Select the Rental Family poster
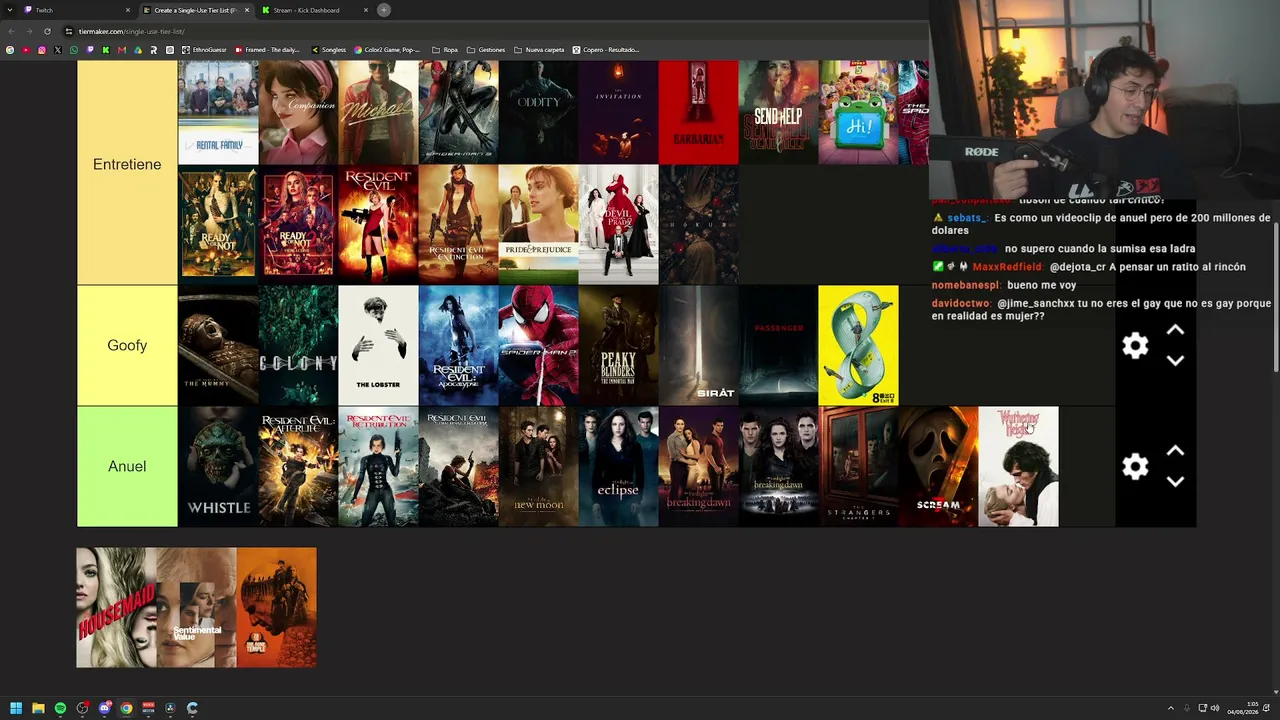The width and height of the screenshot is (1280, 720). click(218, 112)
